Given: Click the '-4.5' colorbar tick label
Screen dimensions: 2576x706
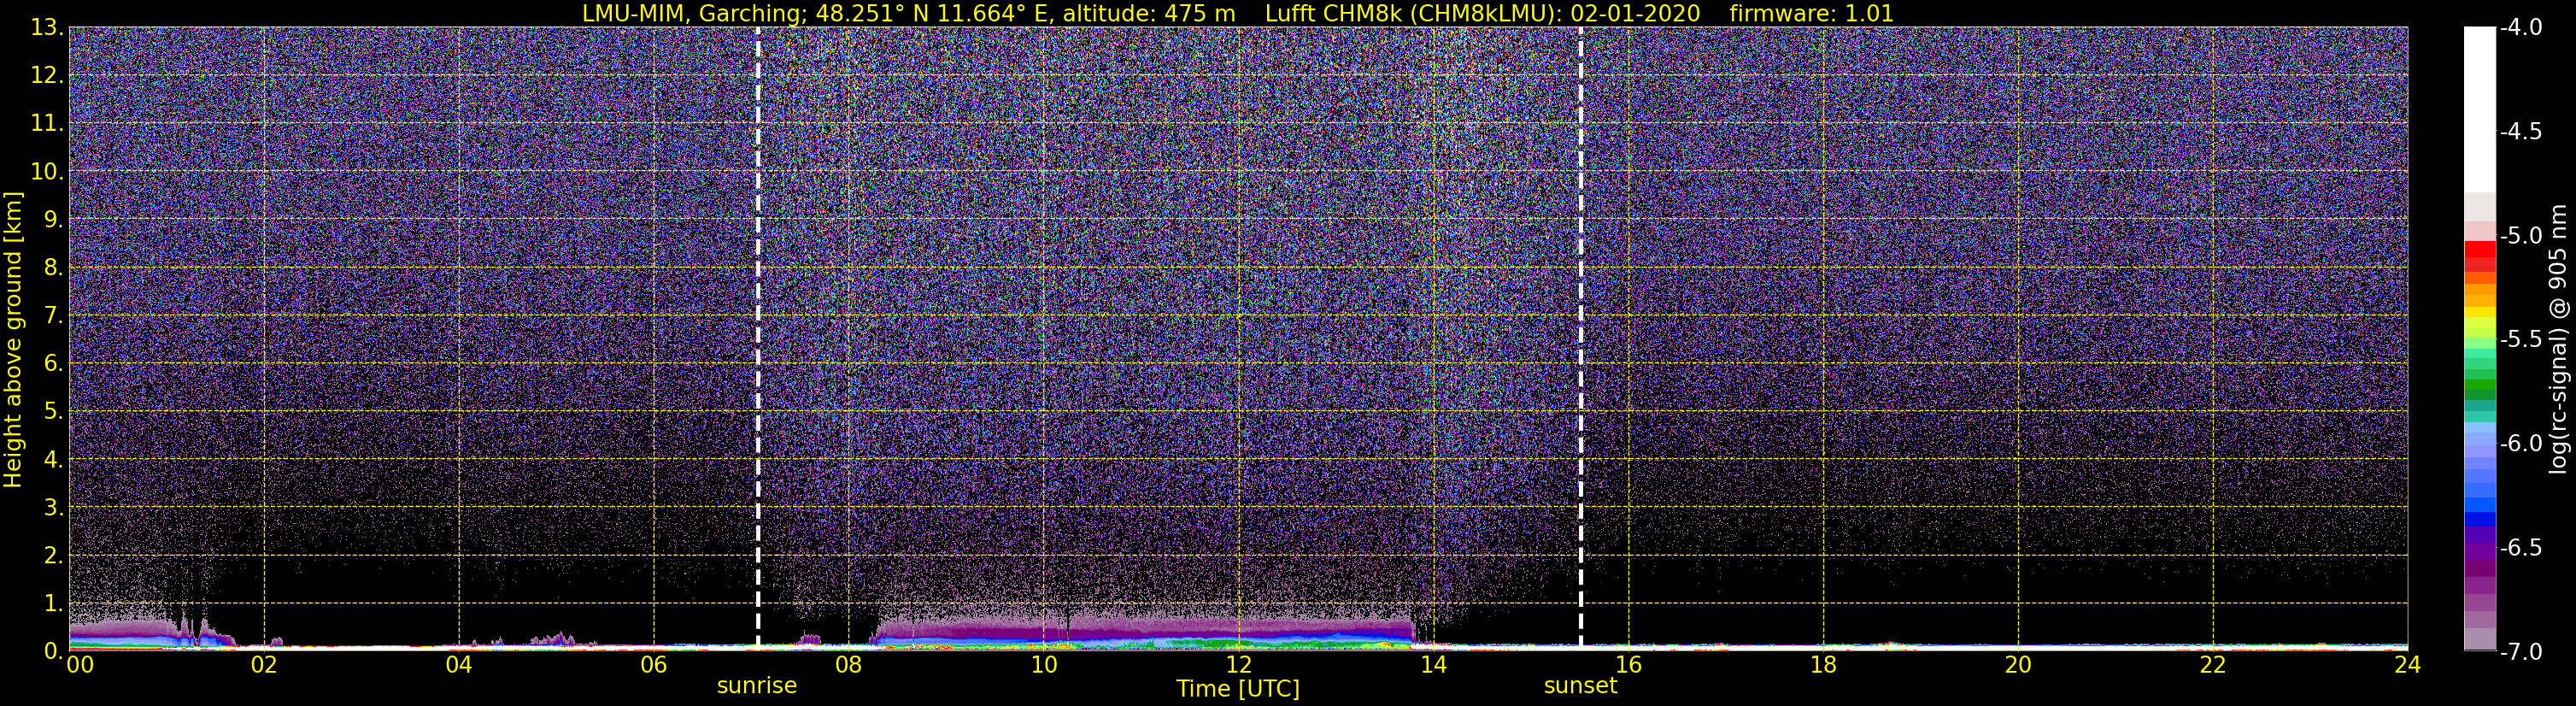Looking at the screenshot, I should tap(2520, 132).
